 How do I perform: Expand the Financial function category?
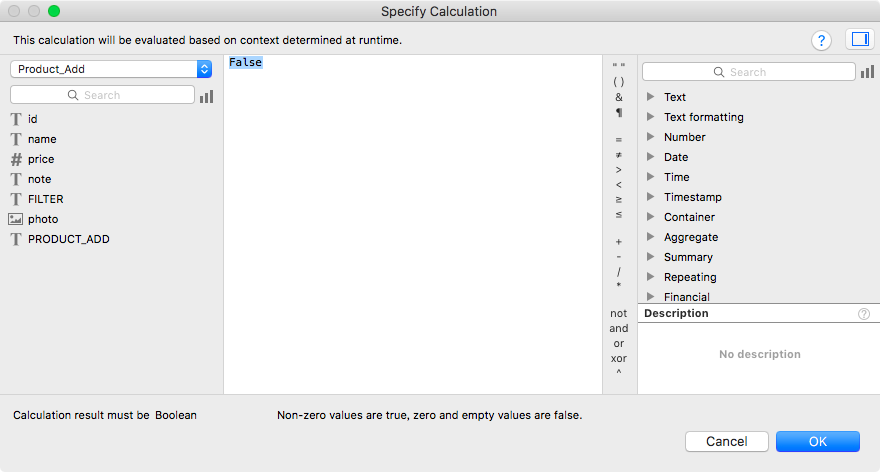650,296
